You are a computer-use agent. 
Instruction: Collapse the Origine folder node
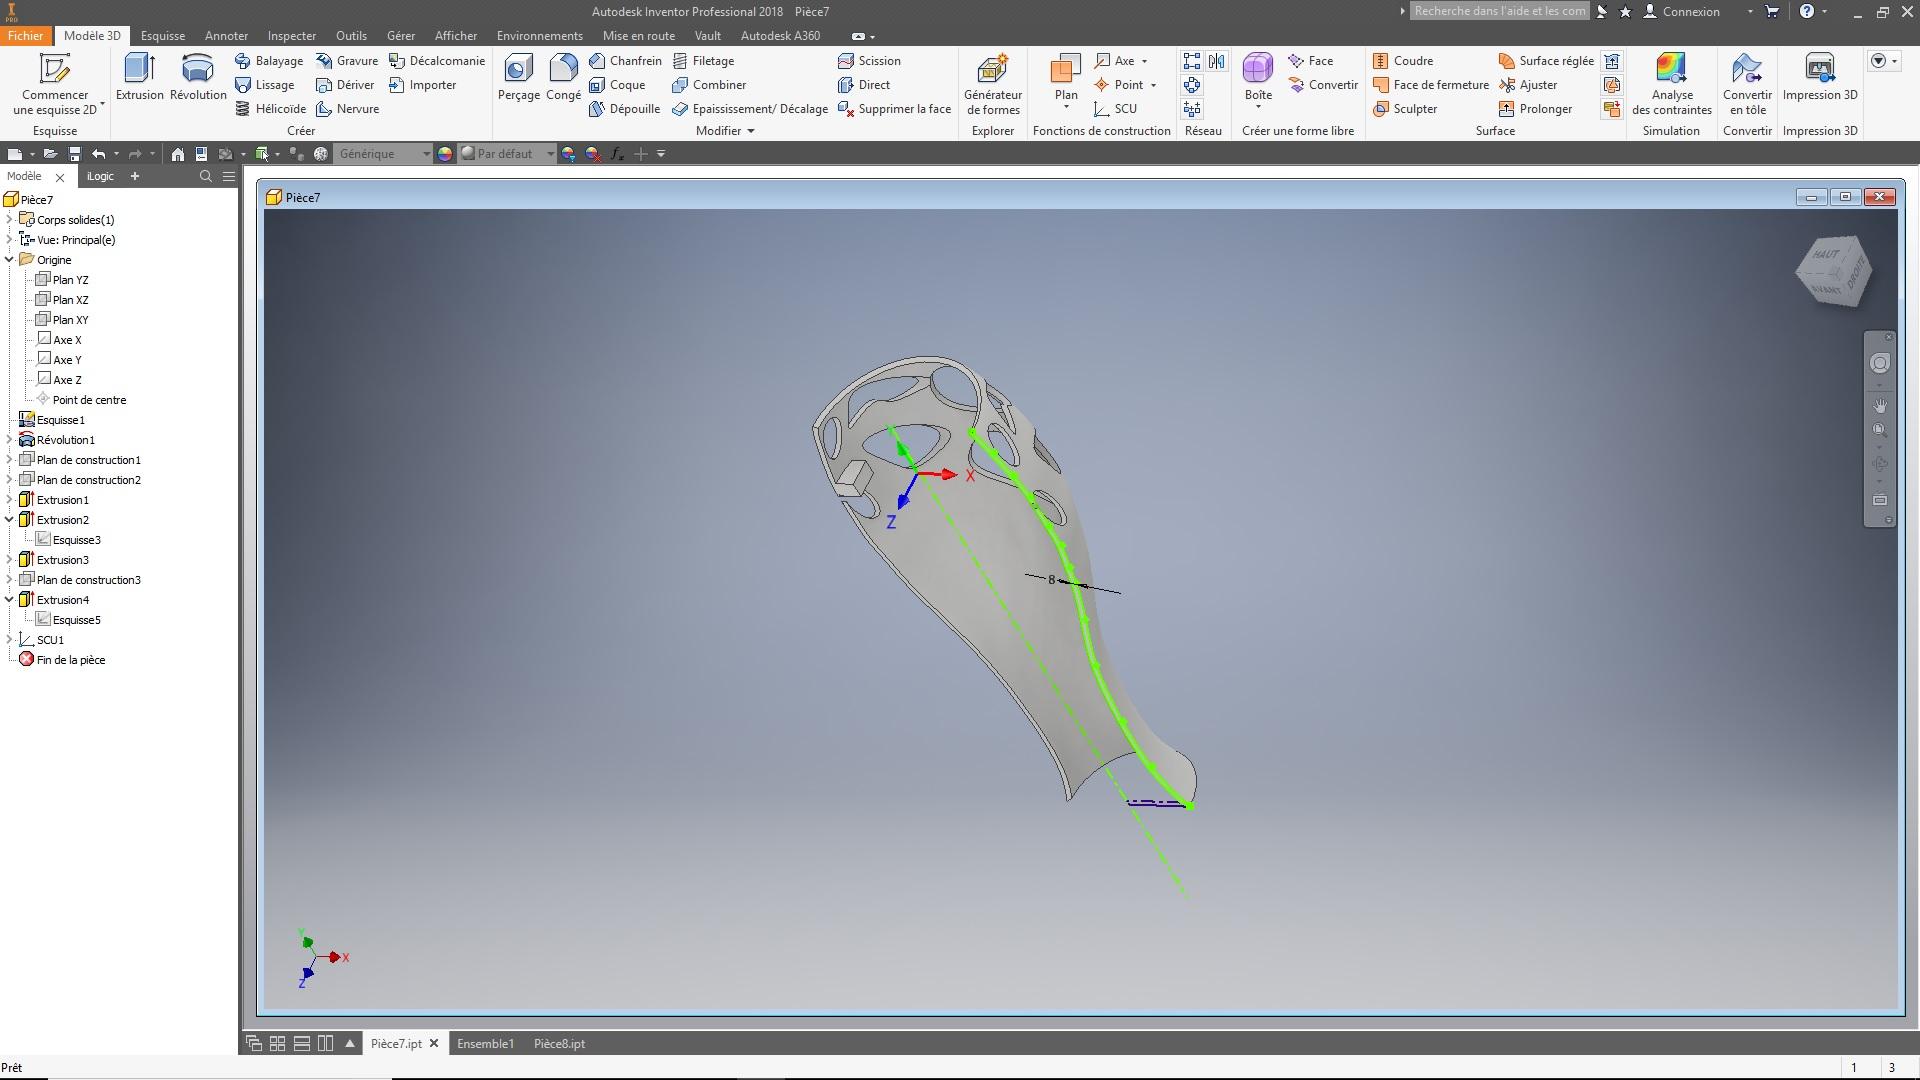(x=10, y=260)
